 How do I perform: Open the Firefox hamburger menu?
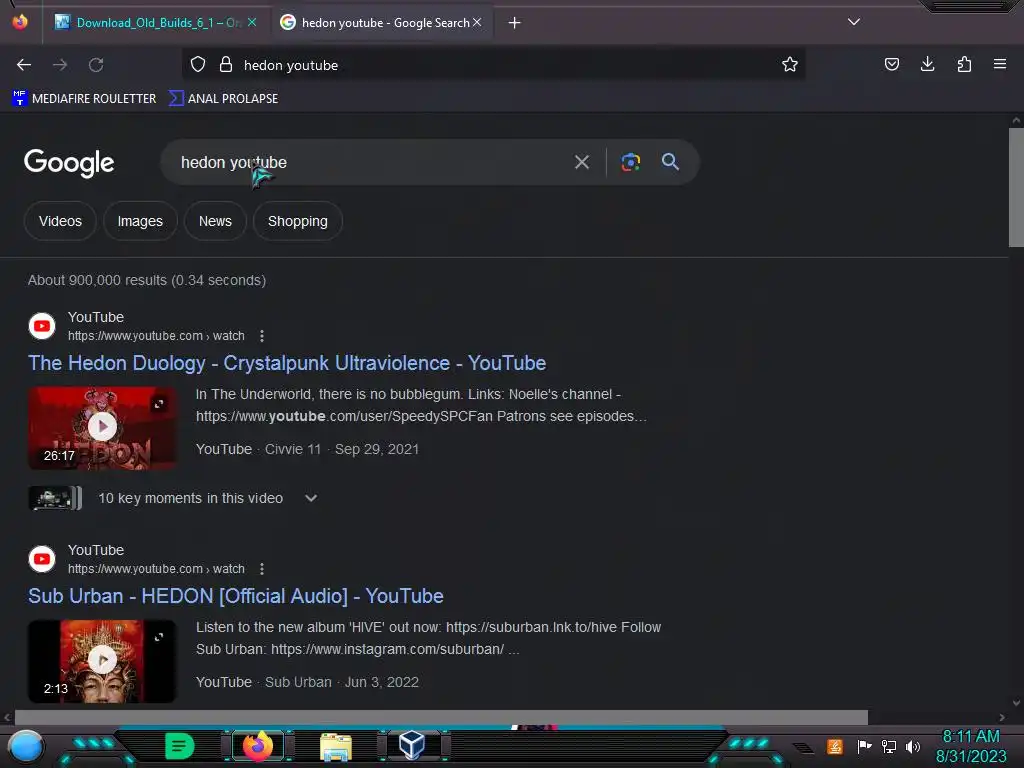pos(999,64)
